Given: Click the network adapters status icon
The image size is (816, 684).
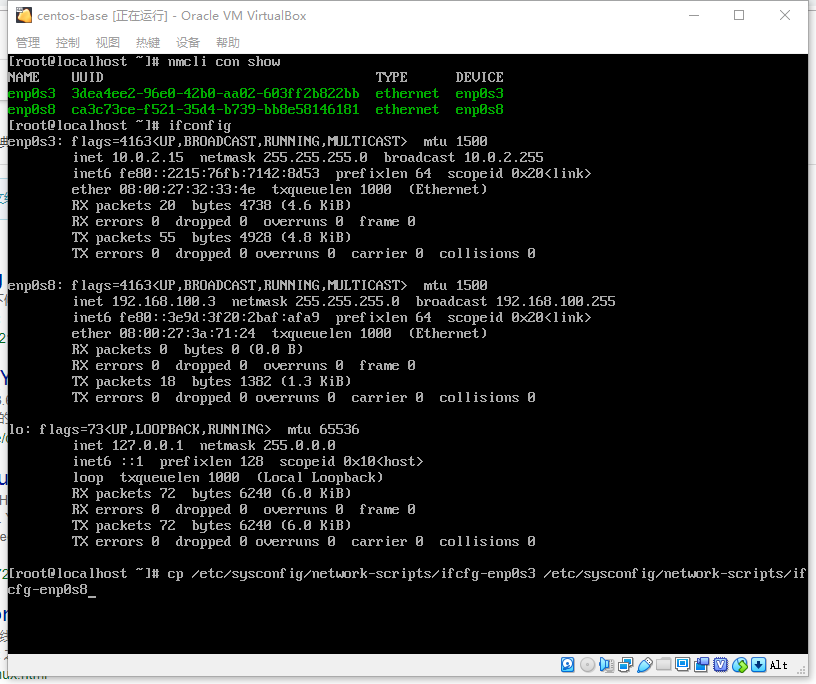Looking at the screenshot, I should tap(625, 665).
